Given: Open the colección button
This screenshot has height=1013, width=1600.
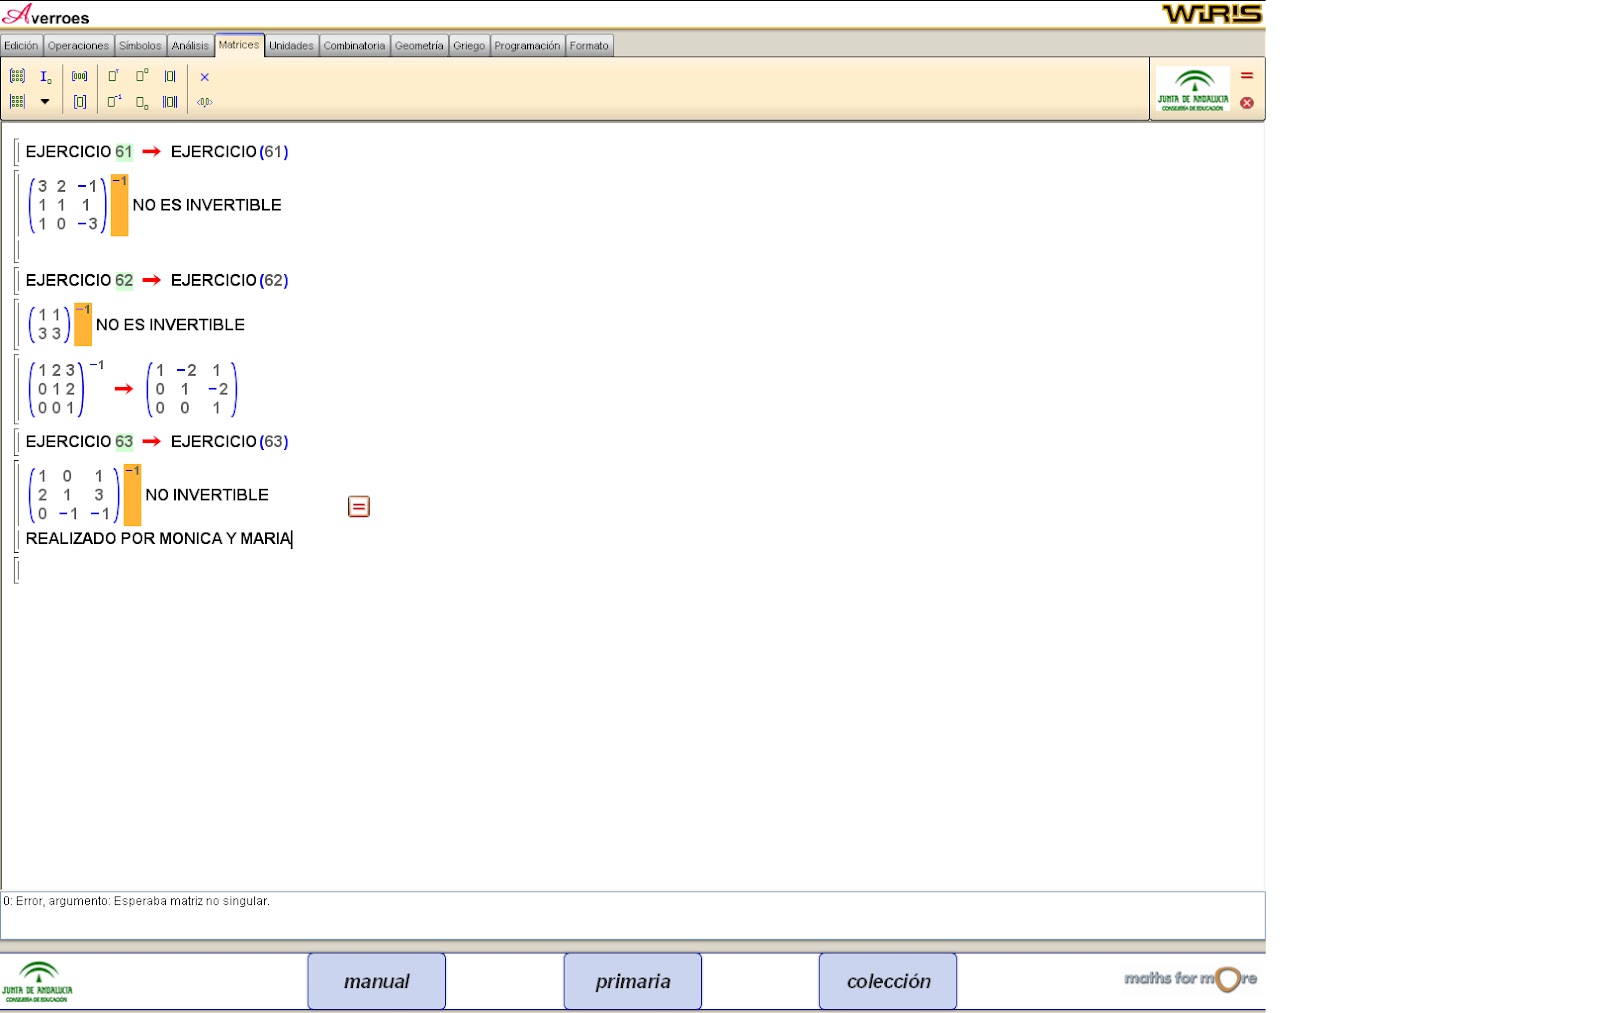Looking at the screenshot, I should 888,981.
